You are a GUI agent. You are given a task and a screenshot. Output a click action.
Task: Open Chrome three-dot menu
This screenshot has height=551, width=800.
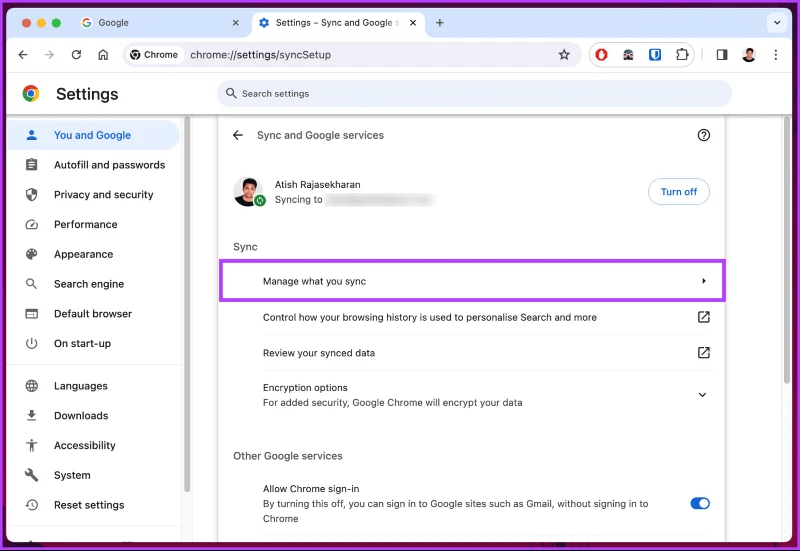[776, 55]
